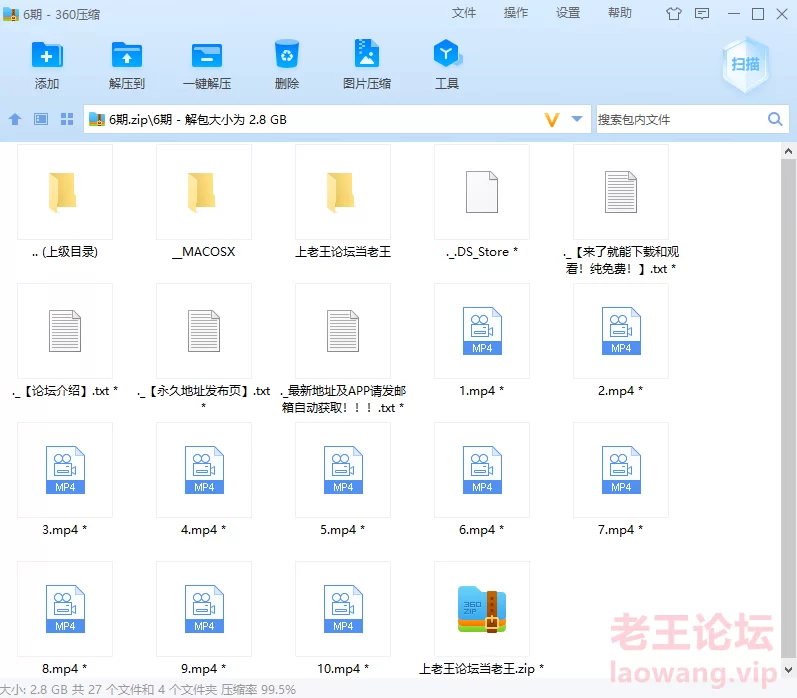The height and width of the screenshot is (698, 797).
Task: Open the skin (shirt) icon in title bar
Action: point(673,14)
